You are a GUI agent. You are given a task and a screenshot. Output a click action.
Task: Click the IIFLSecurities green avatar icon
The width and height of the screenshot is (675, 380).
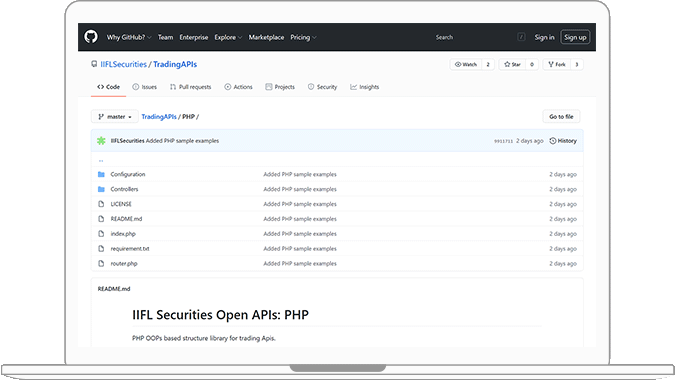pyautogui.click(x=101, y=141)
